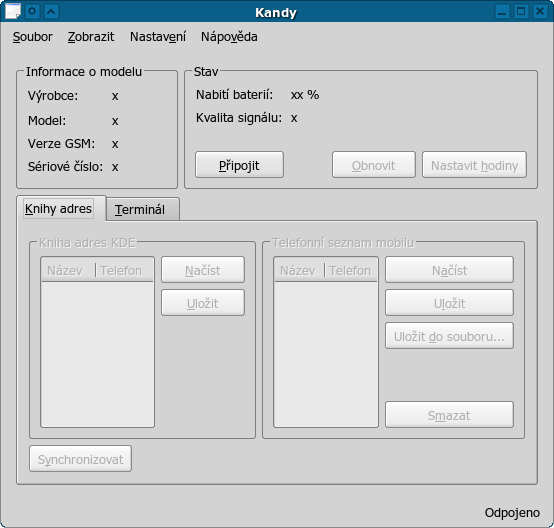This screenshot has width=554, height=528.
Task: Click the Nastavit hodiny button
Action: coord(474,165)
